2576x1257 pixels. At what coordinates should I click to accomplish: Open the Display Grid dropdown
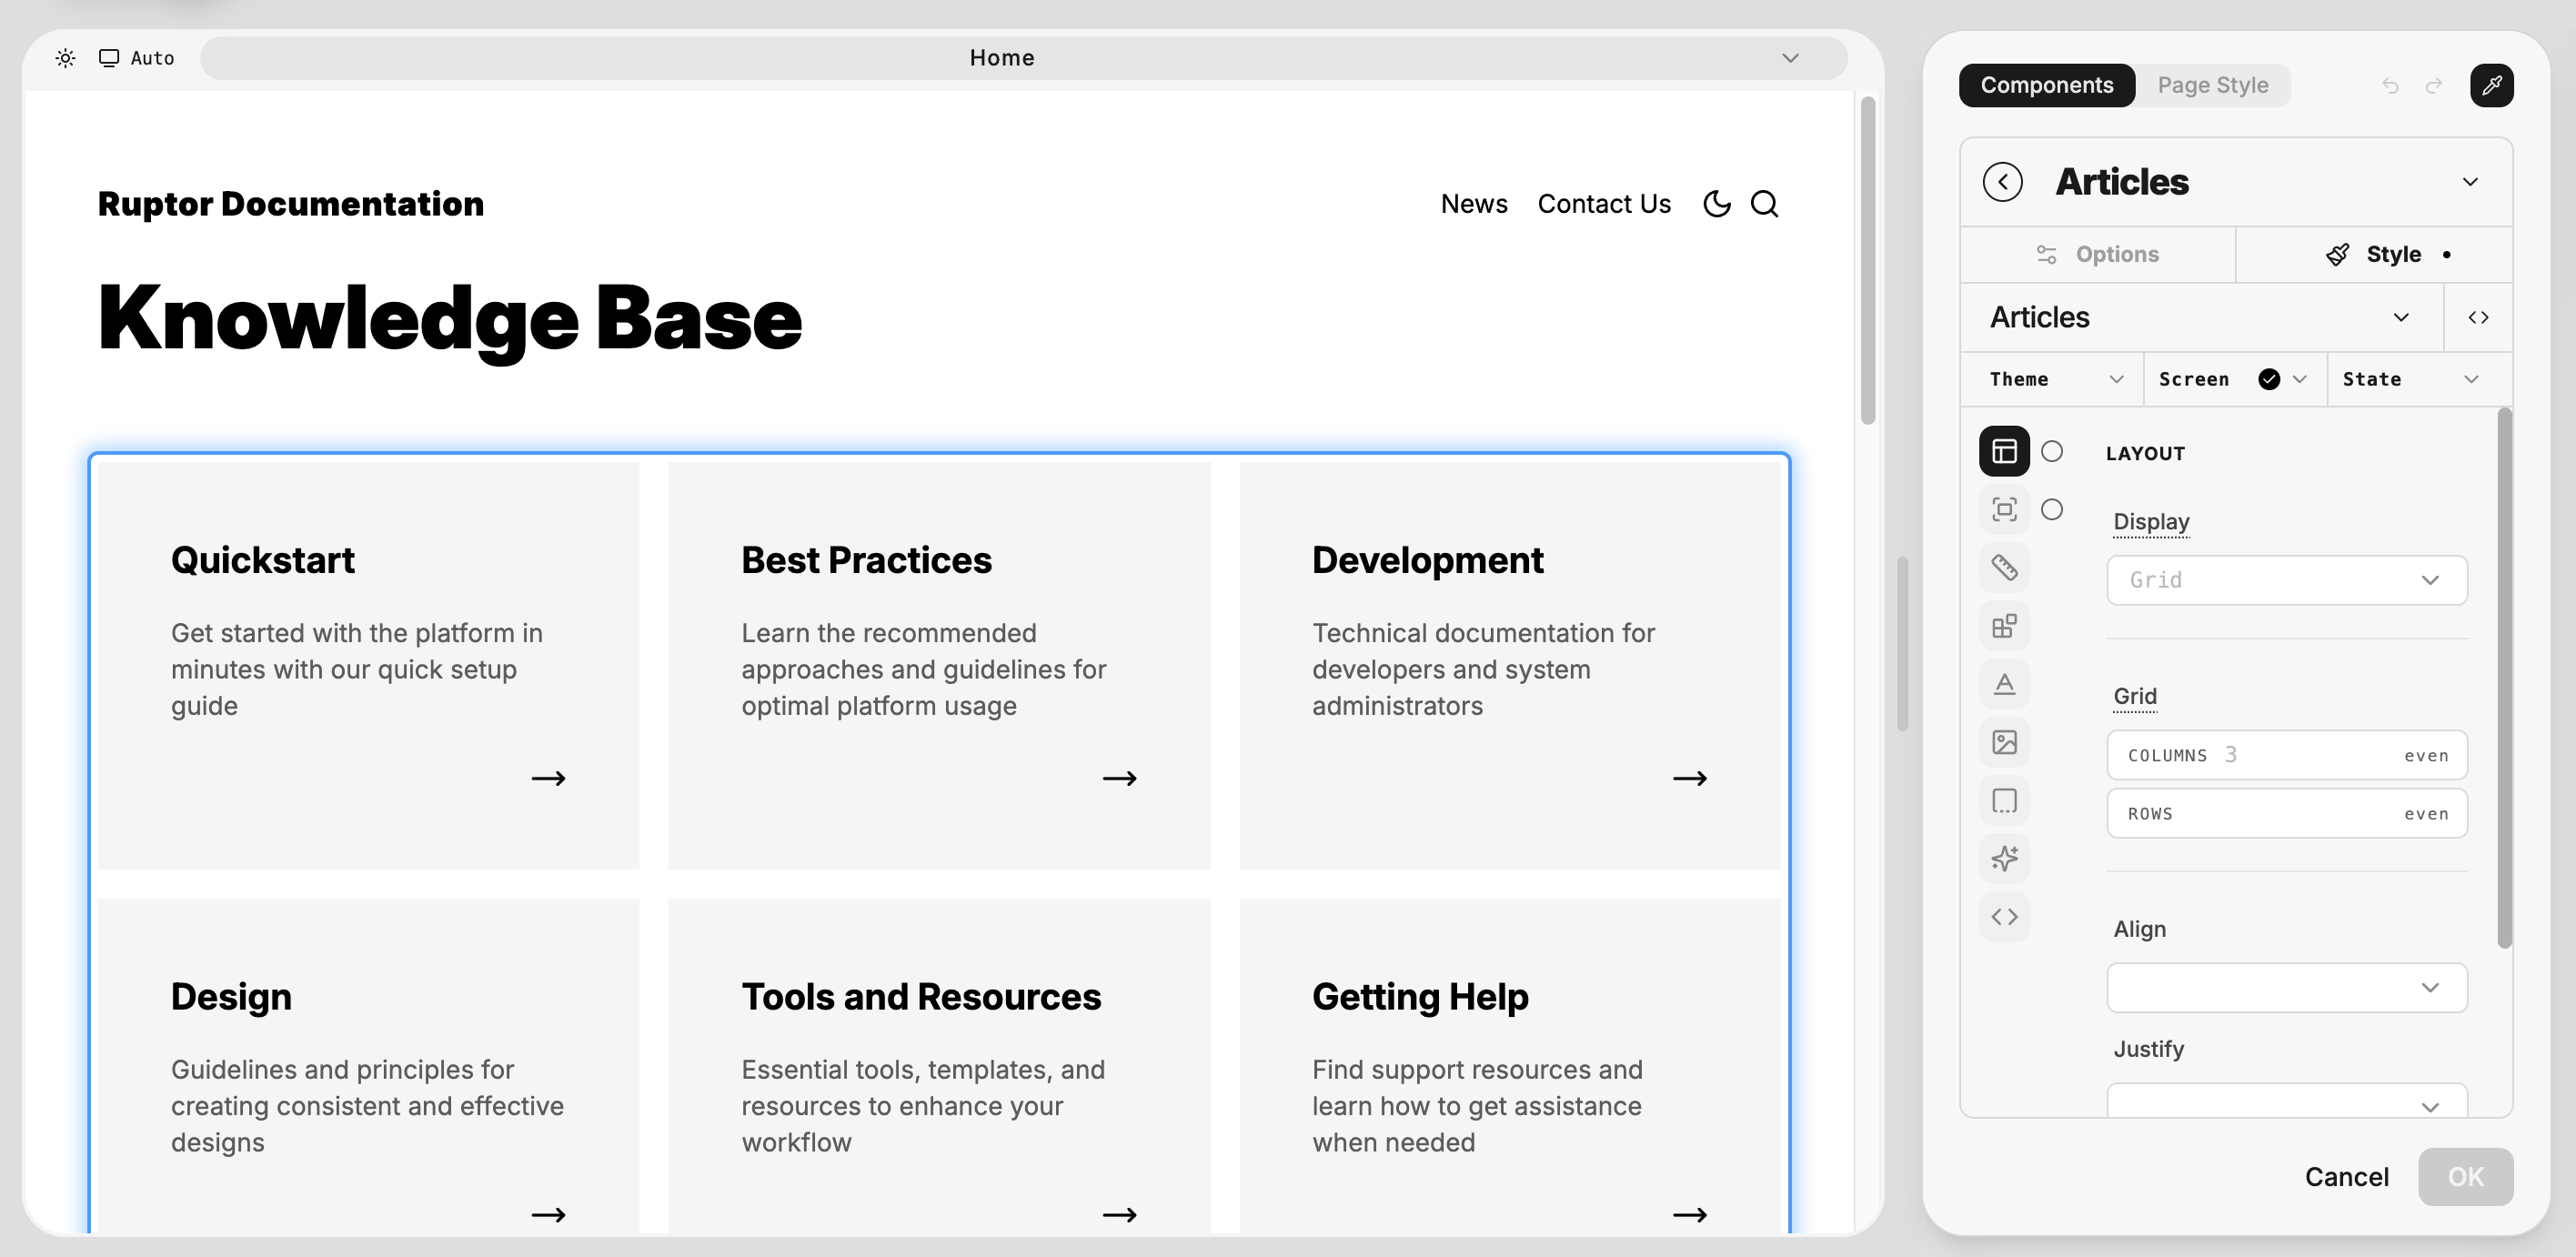point(2286,580)
